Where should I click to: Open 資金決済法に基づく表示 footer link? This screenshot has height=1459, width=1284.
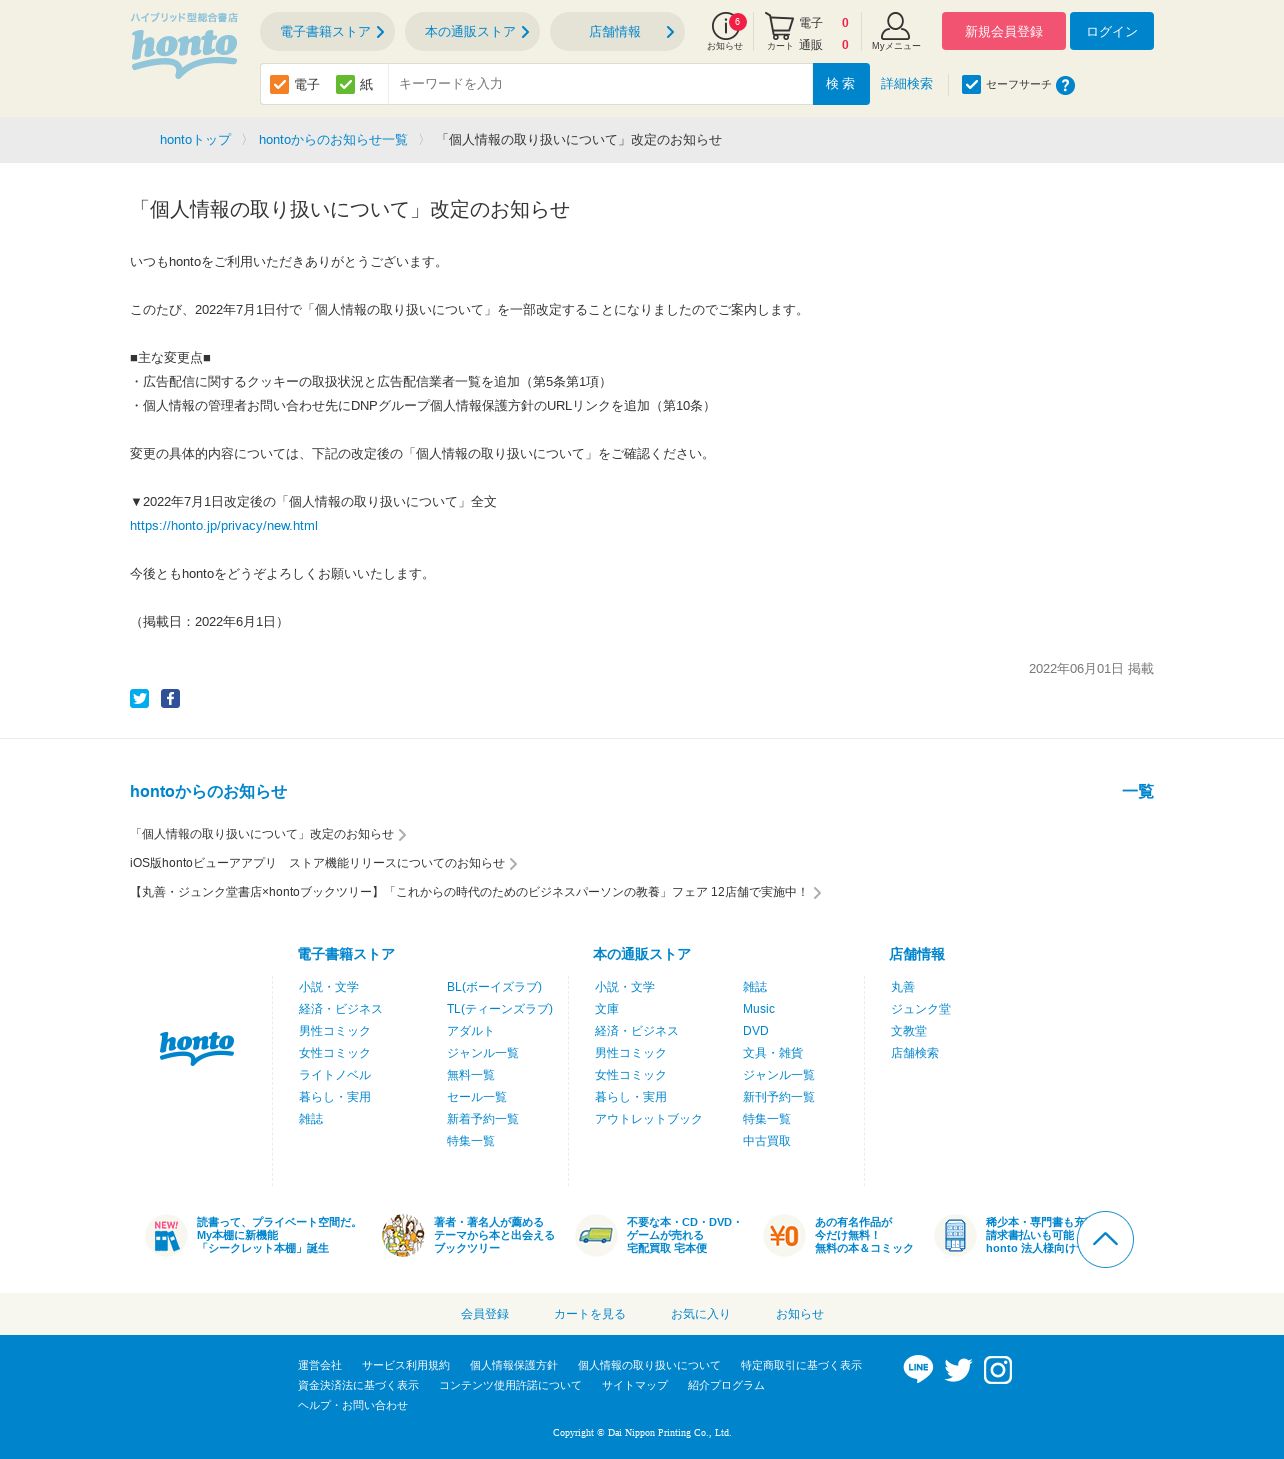[x=358, y=1386]
